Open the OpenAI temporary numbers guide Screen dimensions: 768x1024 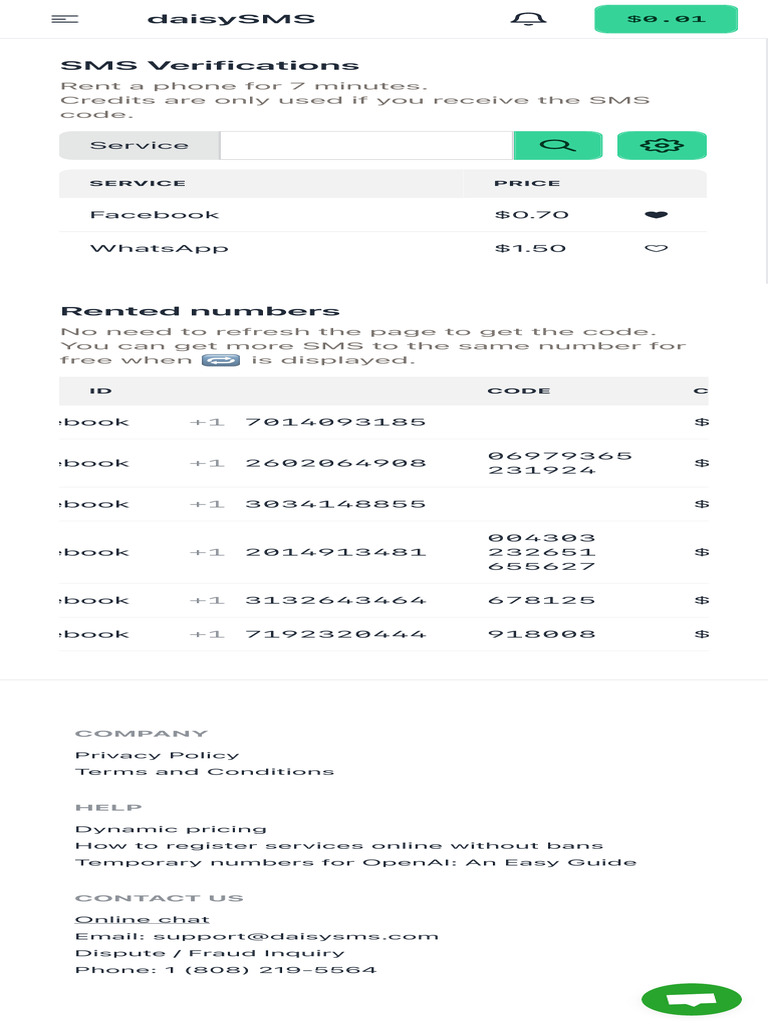(355, 862)
